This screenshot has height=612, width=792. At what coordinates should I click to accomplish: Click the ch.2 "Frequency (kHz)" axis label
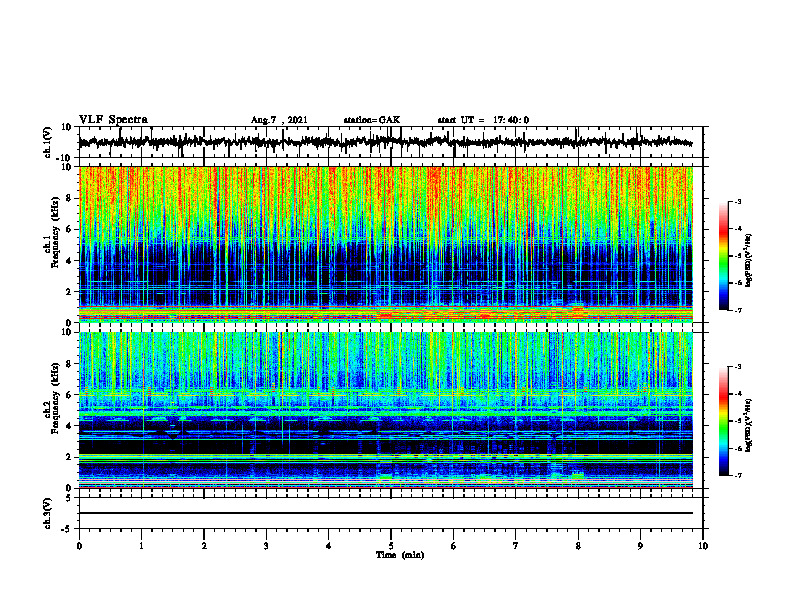click(56, 398)
